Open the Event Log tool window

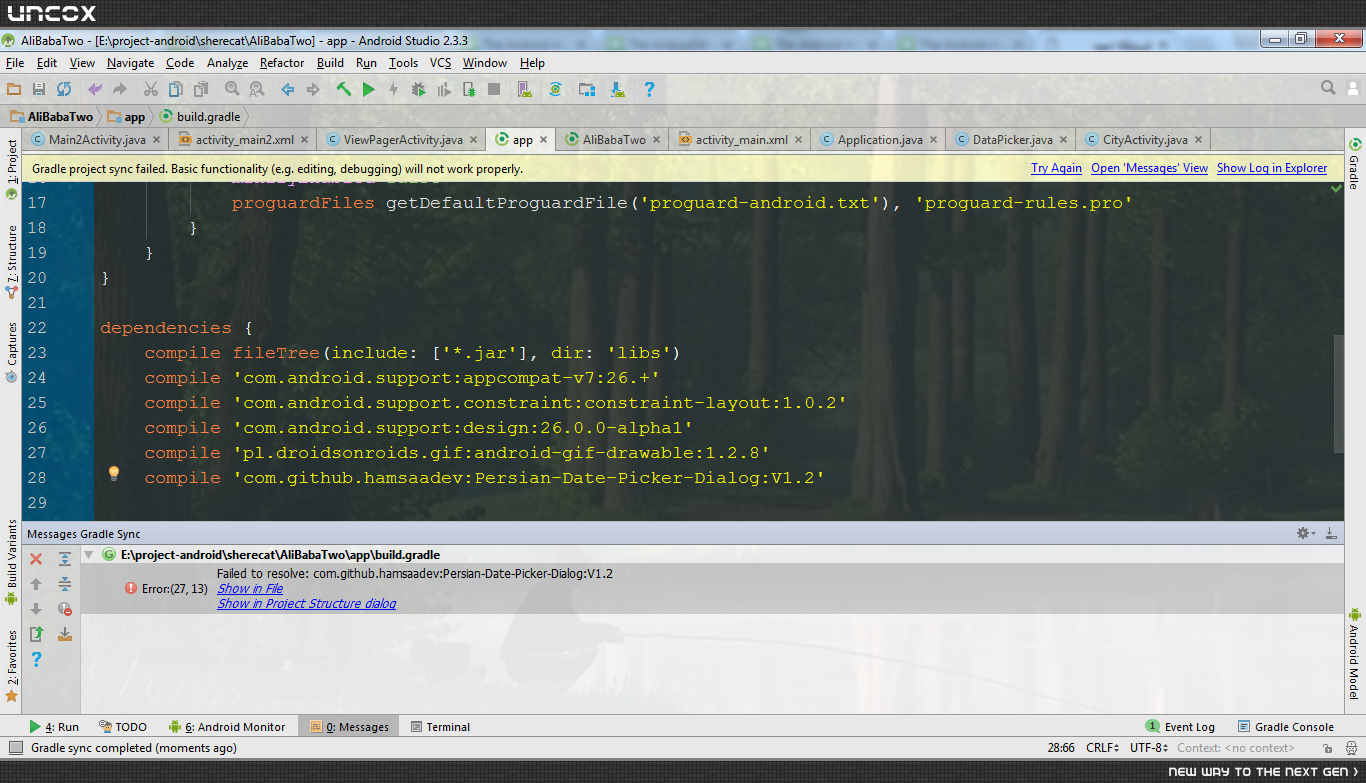pos(1180,727)
